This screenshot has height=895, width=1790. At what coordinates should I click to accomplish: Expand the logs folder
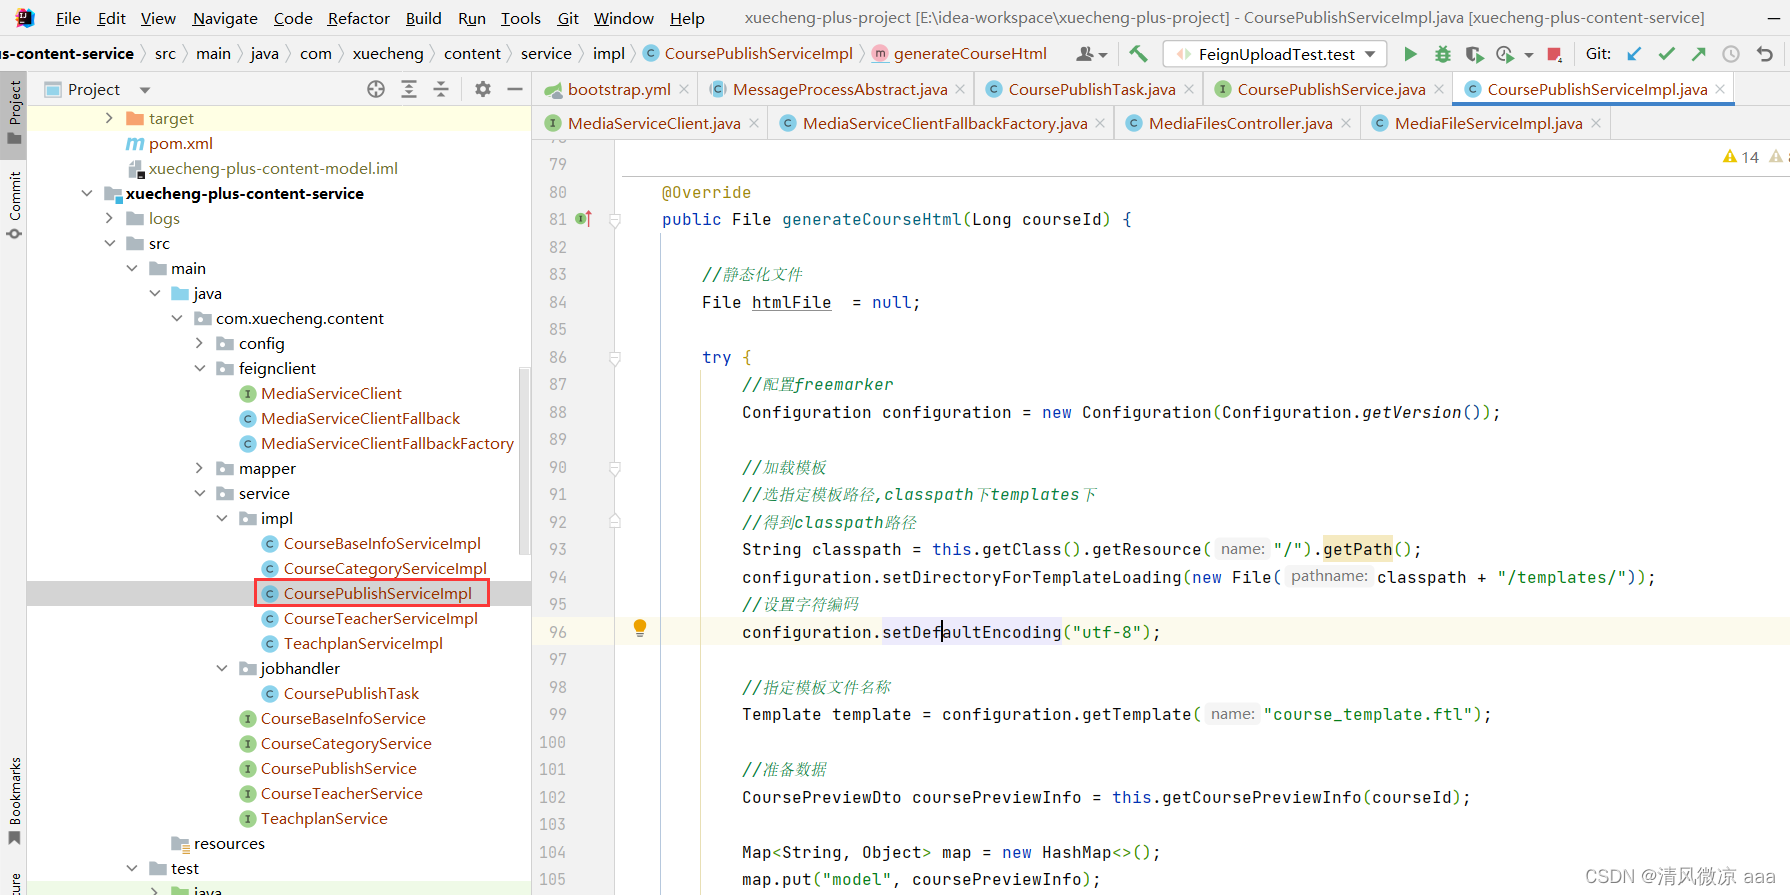[x=109, y=218]
